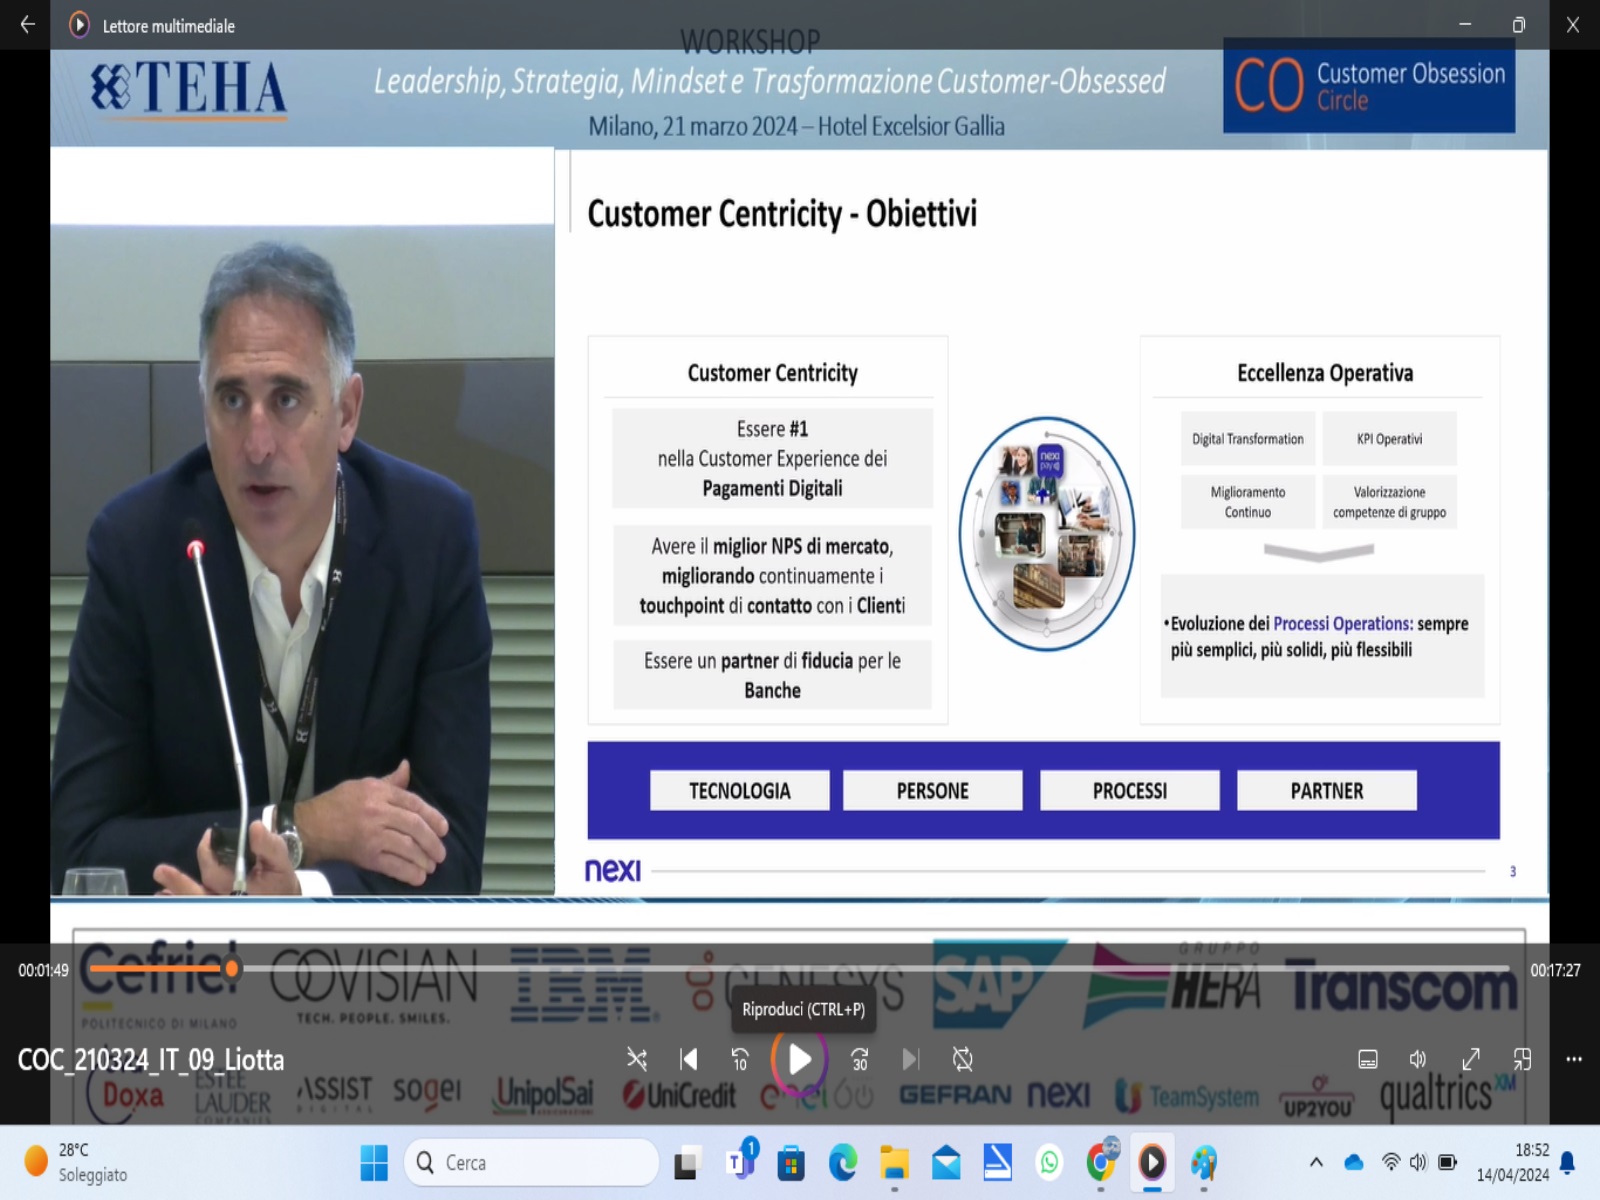Open Microsoft Store from the taskbar
Screen dimensions: 1600x1200
click(x=791, y=1163)
